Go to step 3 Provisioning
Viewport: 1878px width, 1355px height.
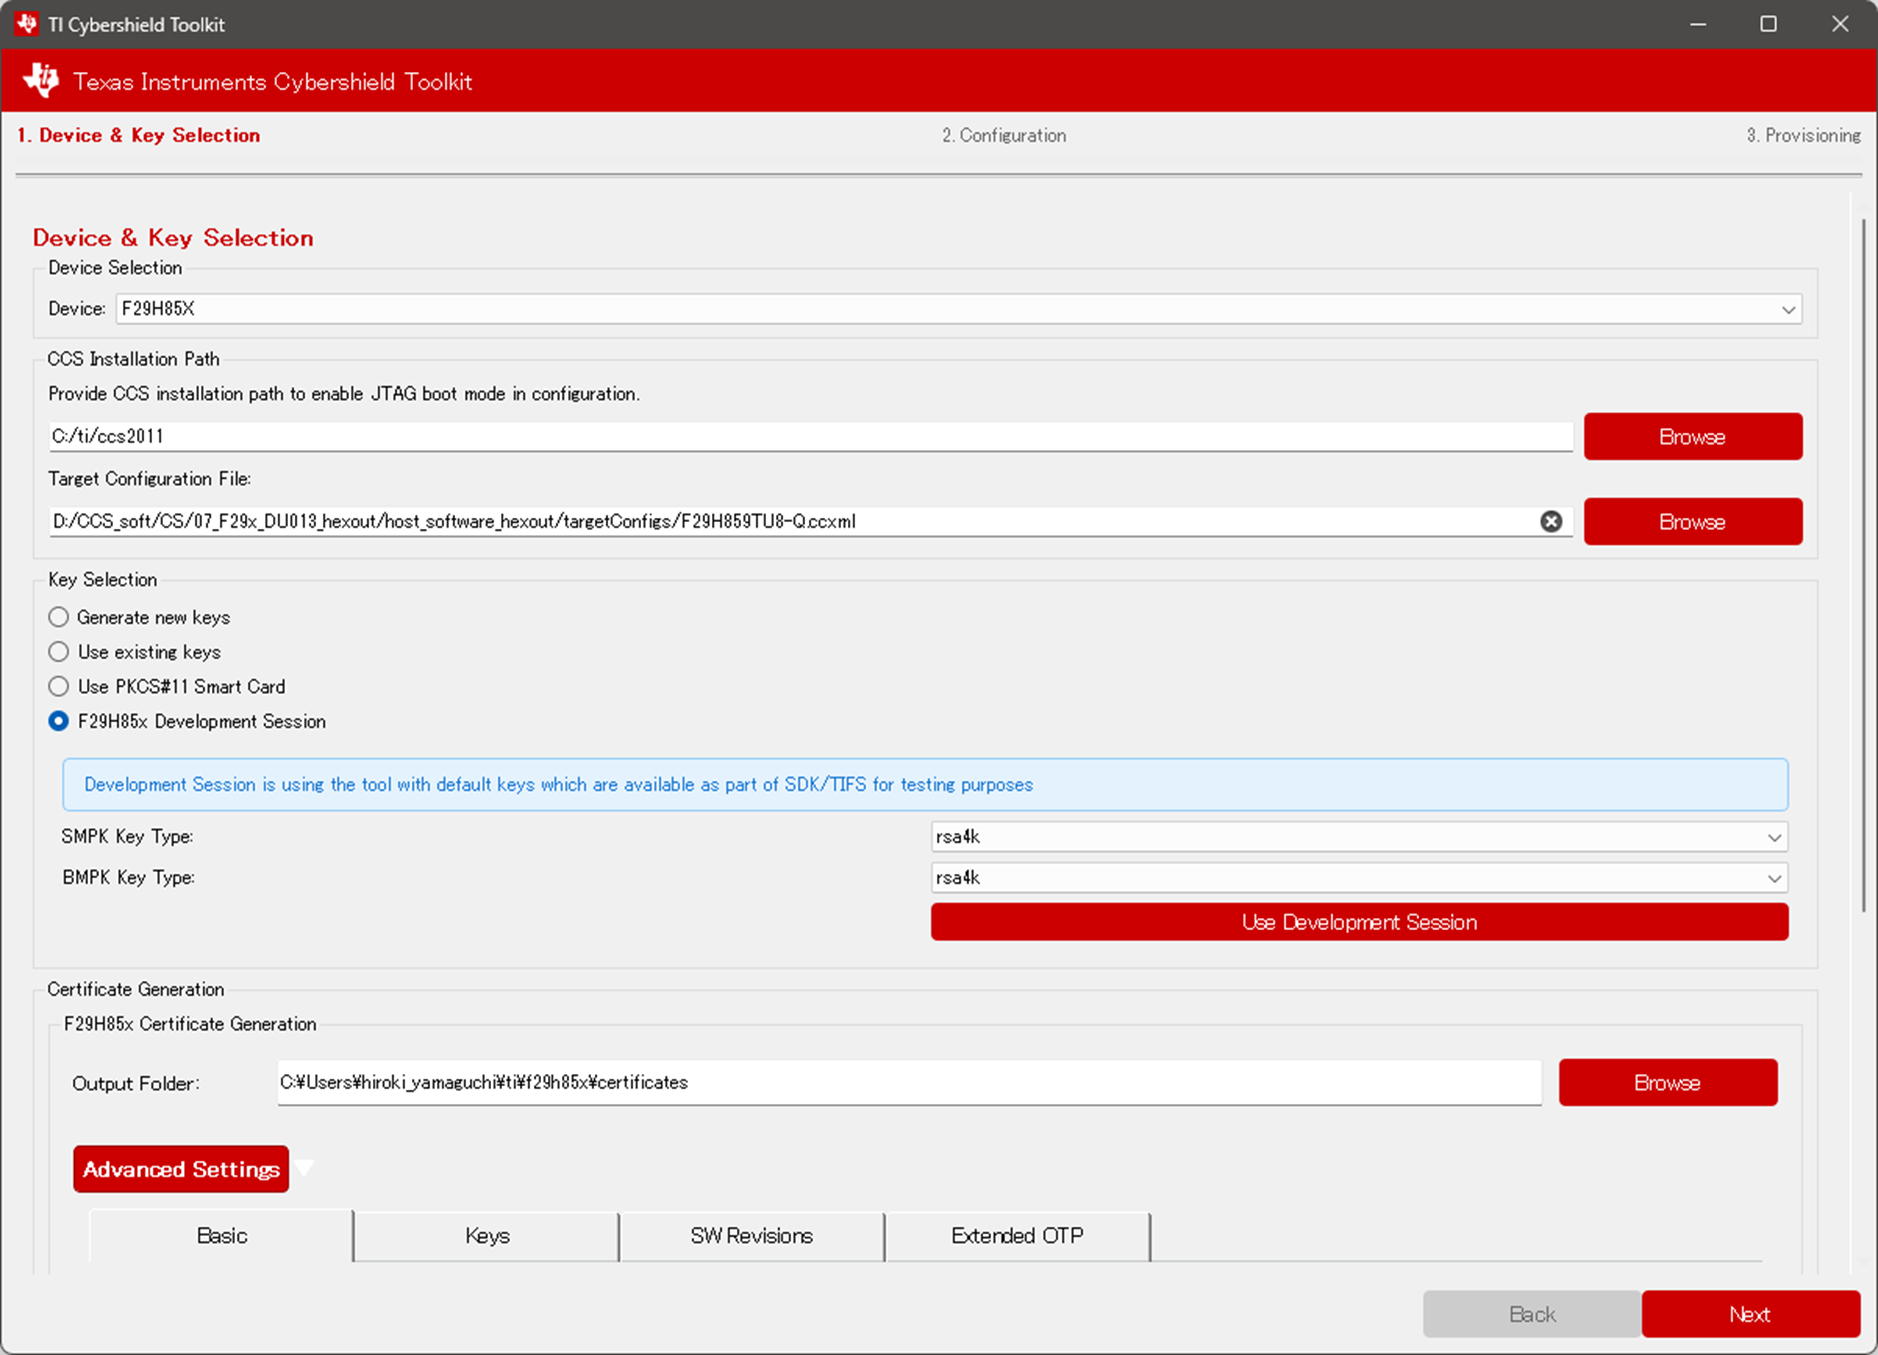pyautogui.click(x=1803, y=135)
